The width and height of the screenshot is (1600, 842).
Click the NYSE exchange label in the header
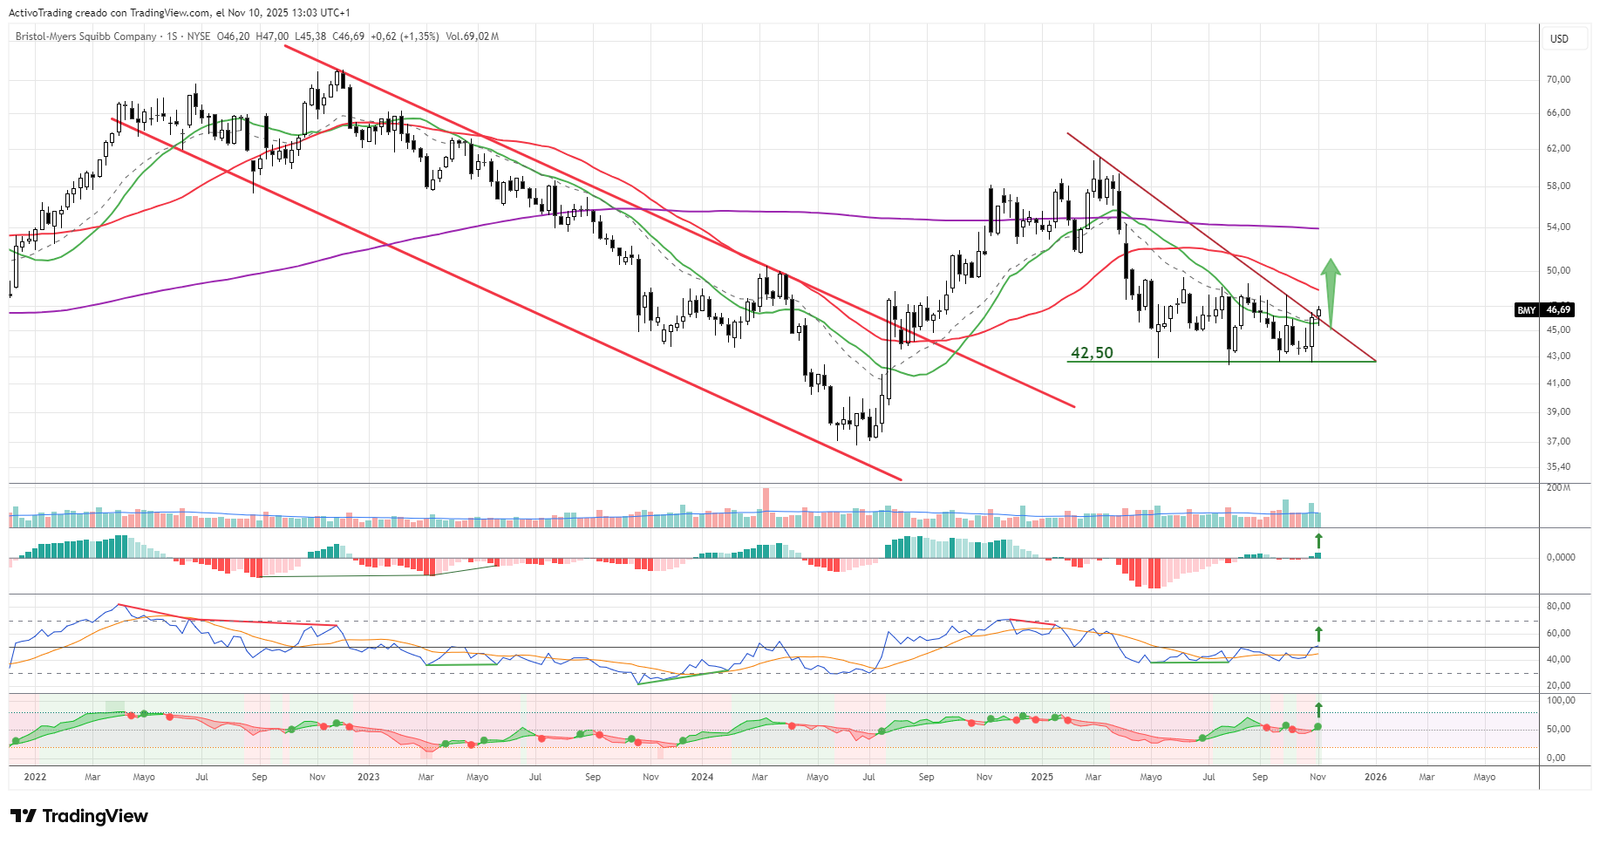click(199, 37)
